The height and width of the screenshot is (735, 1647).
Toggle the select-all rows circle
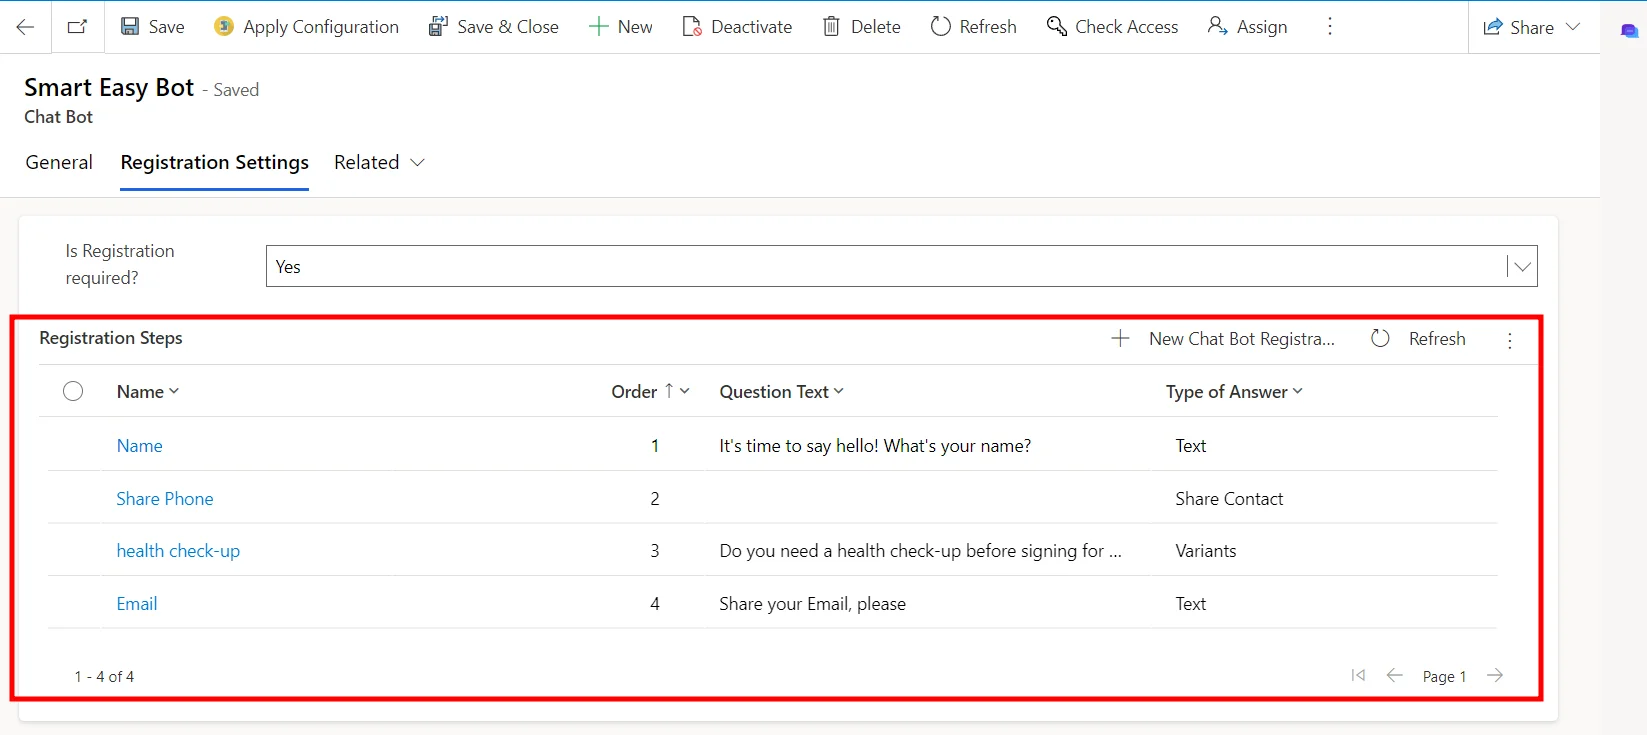(73, 391)
